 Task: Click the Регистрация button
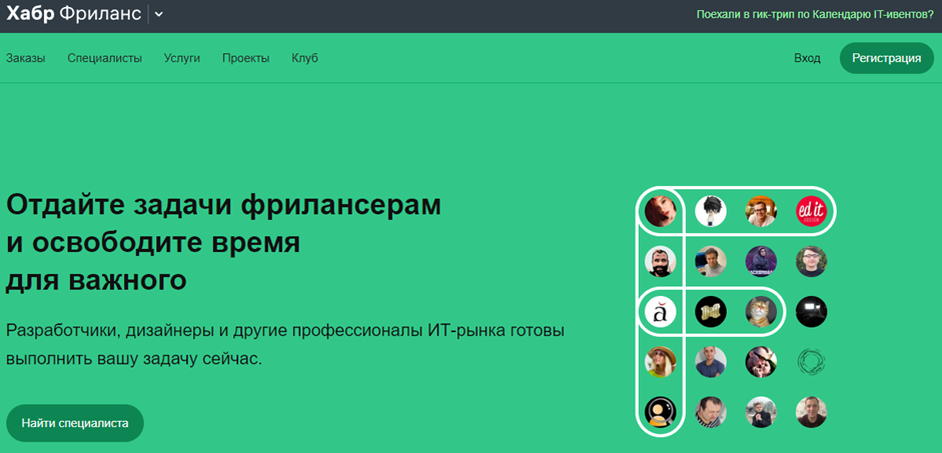[887, 58]
